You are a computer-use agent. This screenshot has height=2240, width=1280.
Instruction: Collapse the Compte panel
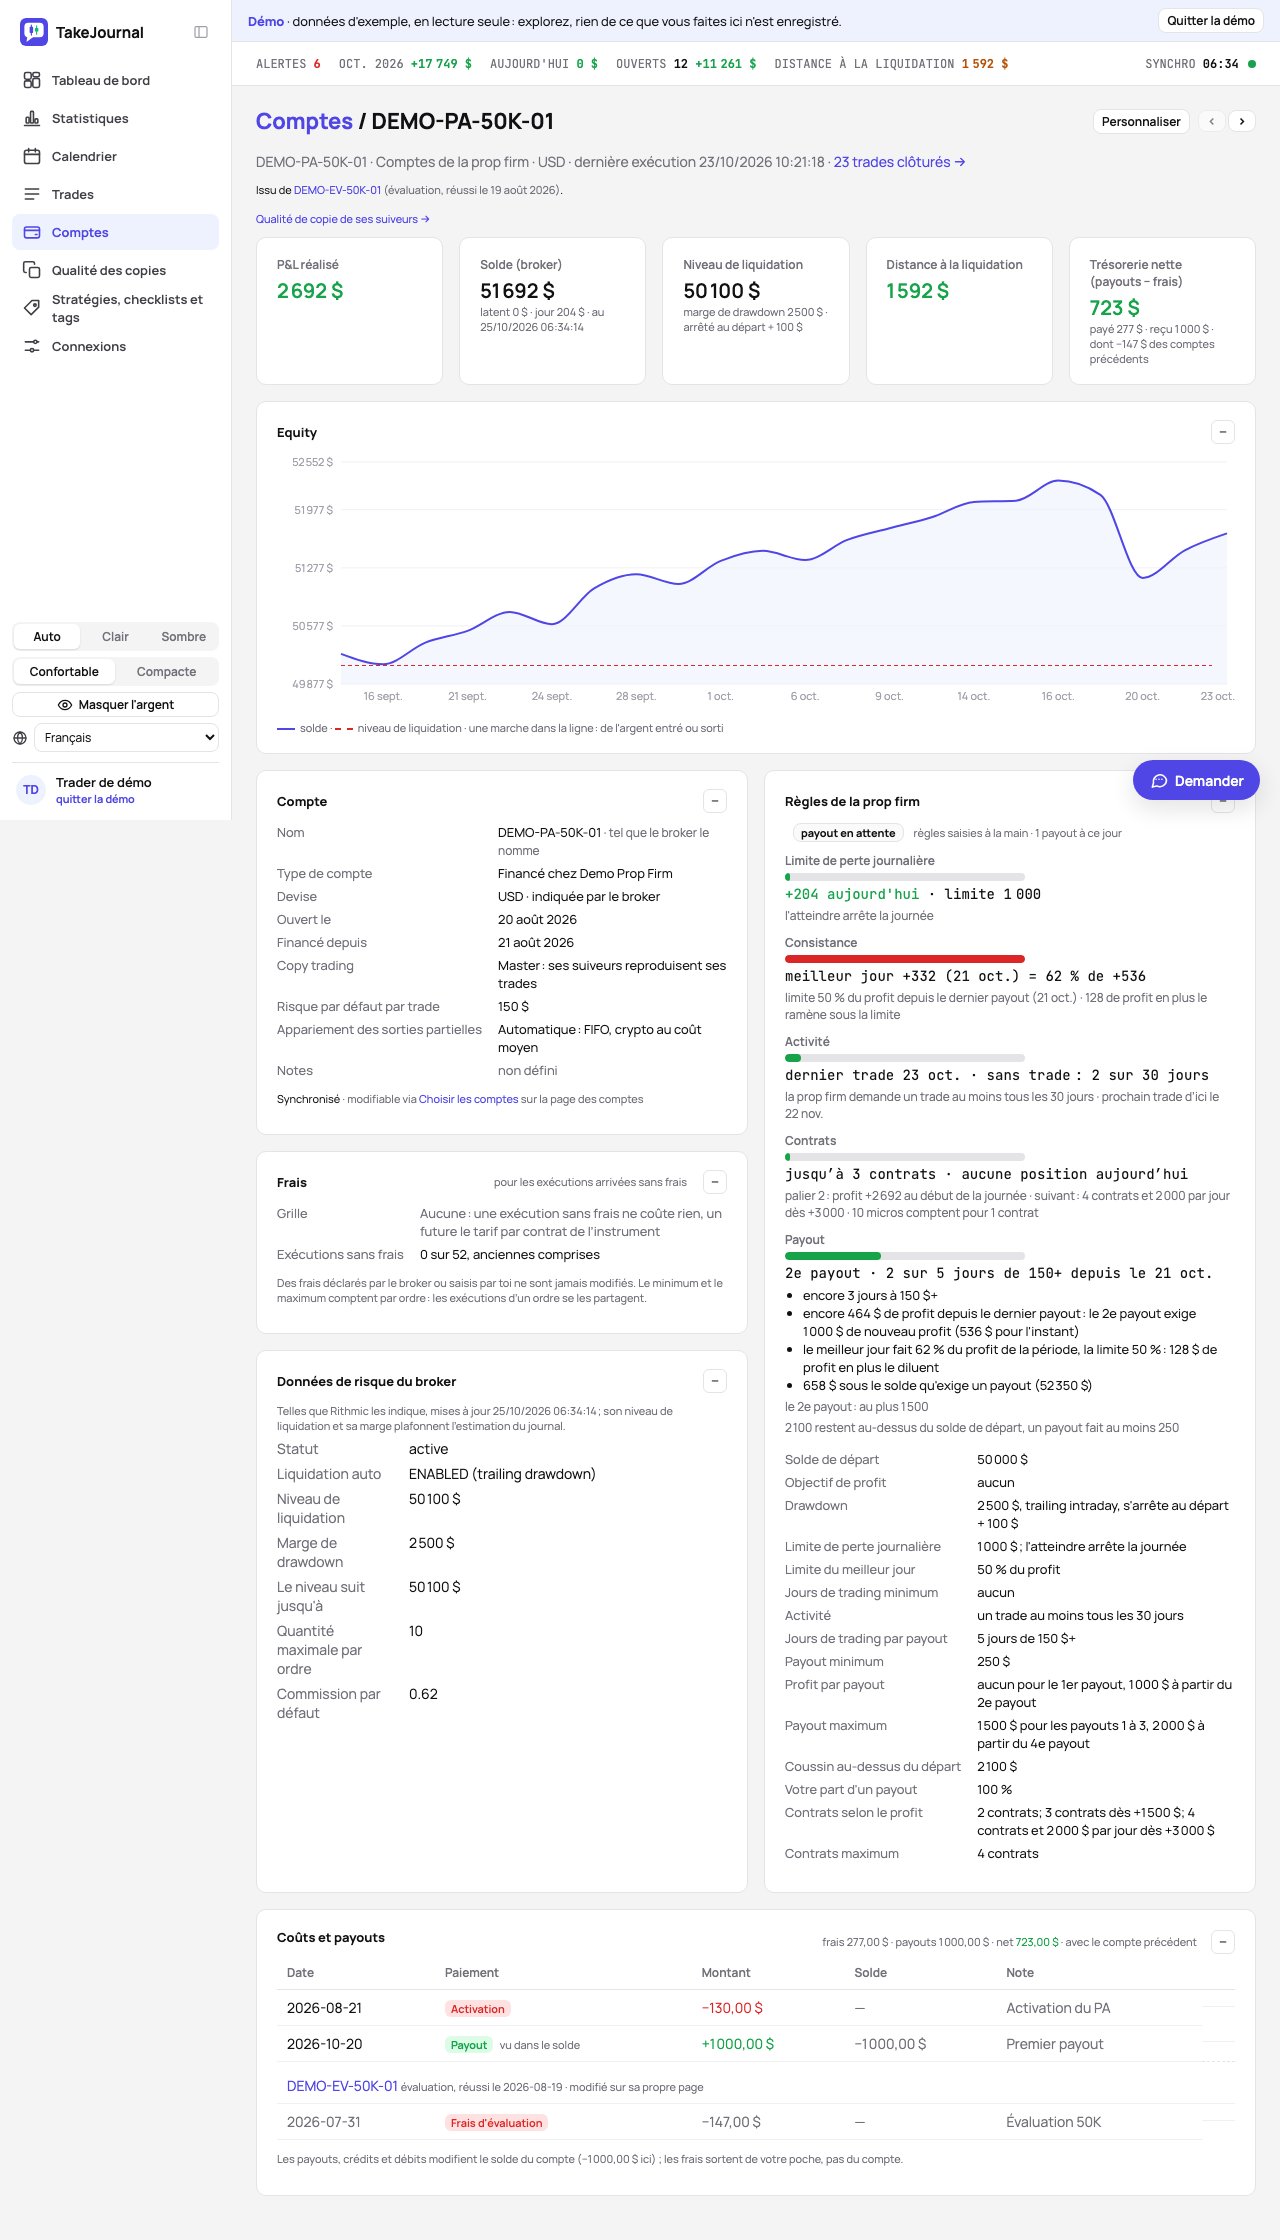(715, 801)
